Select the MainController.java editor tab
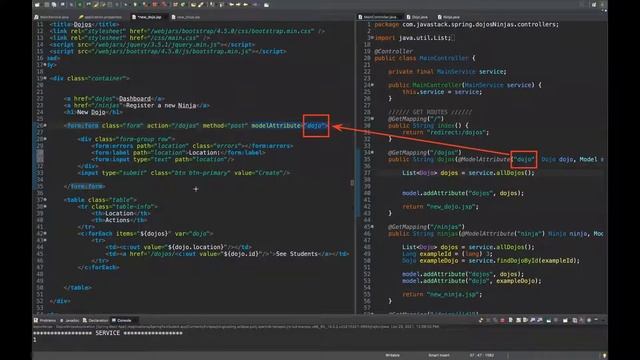Screen dimensions: 640x360 point(380,17)
